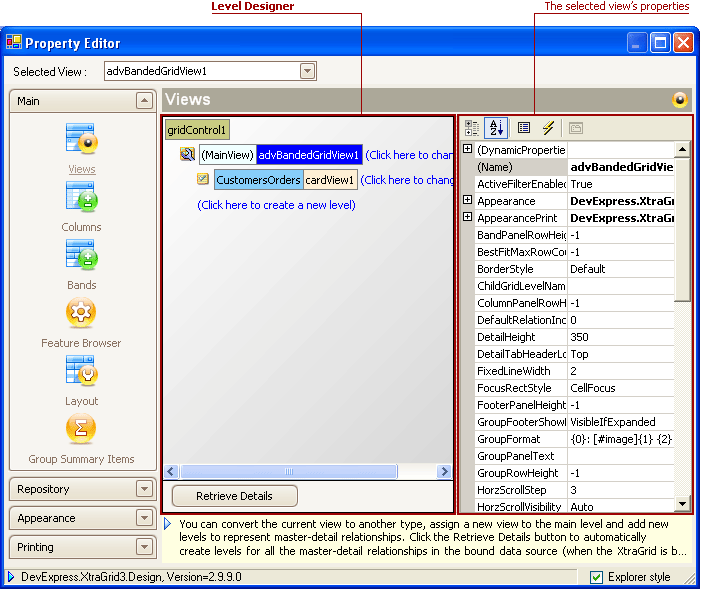Show the Events lightning bolt
701x589 pixels.
[548, 128]
